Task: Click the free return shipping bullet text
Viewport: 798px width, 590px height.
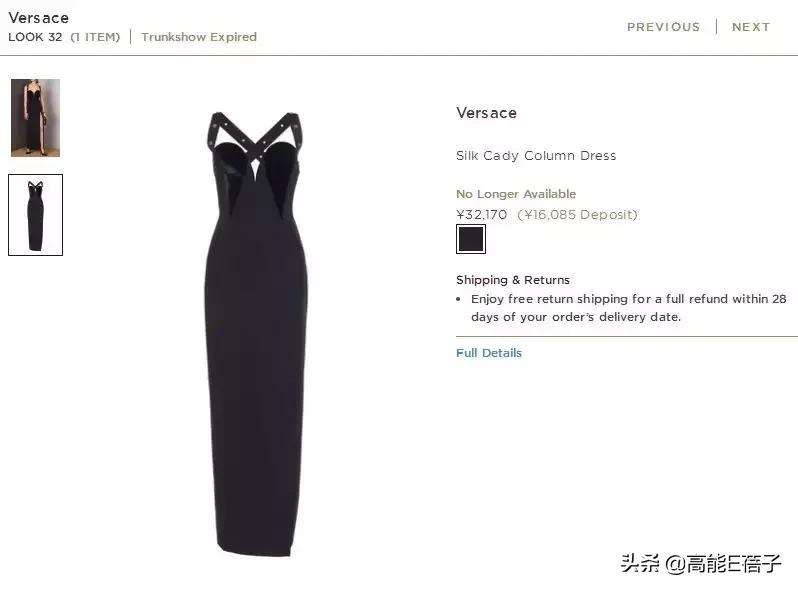Action: coord(629,307)
